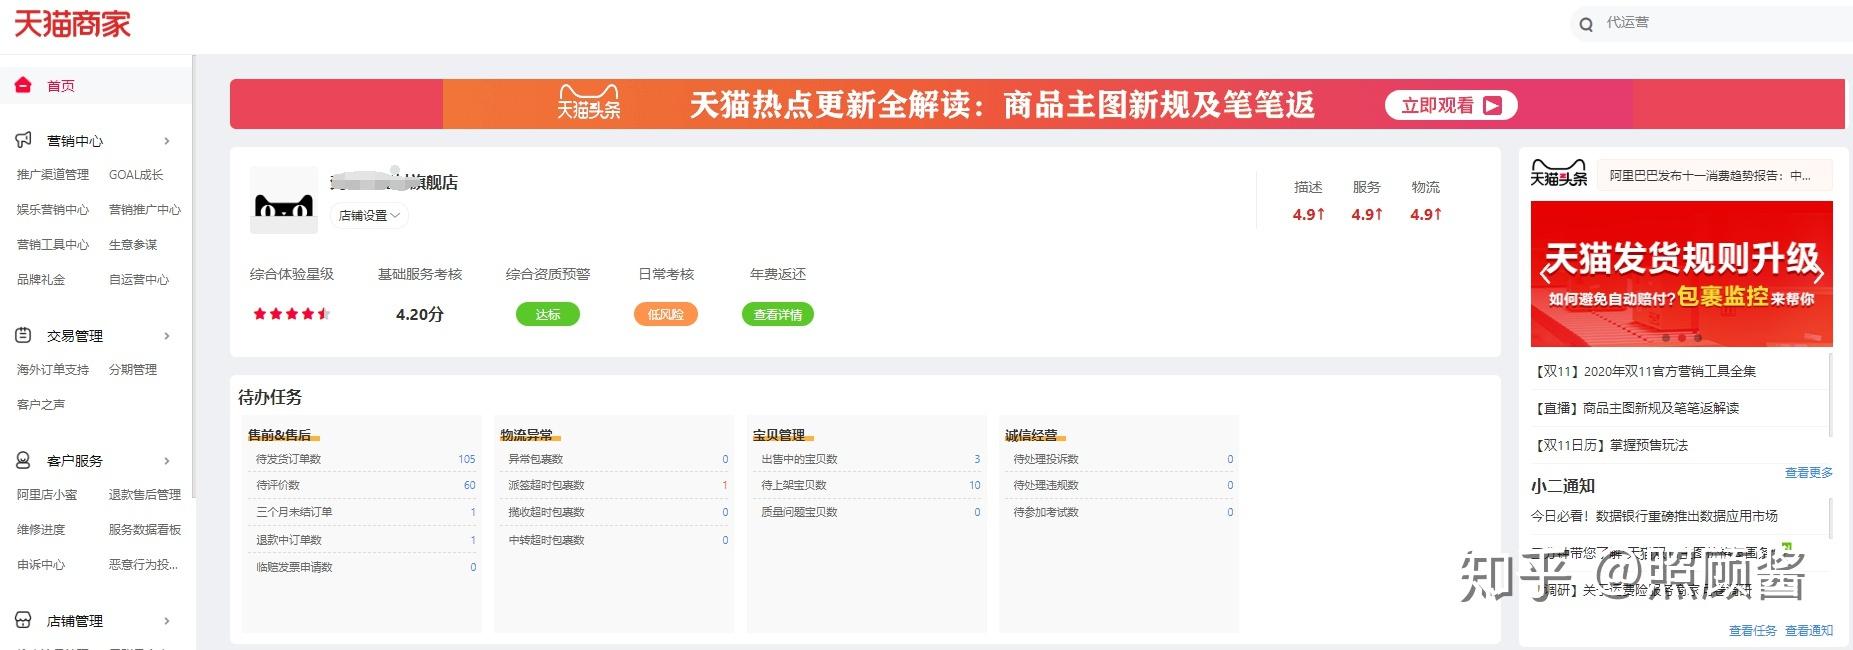The image size is (1853, 650).
Task: Open headline 阿里巴巴发布十一消费趋势报告
Action: coord(1710,176)
